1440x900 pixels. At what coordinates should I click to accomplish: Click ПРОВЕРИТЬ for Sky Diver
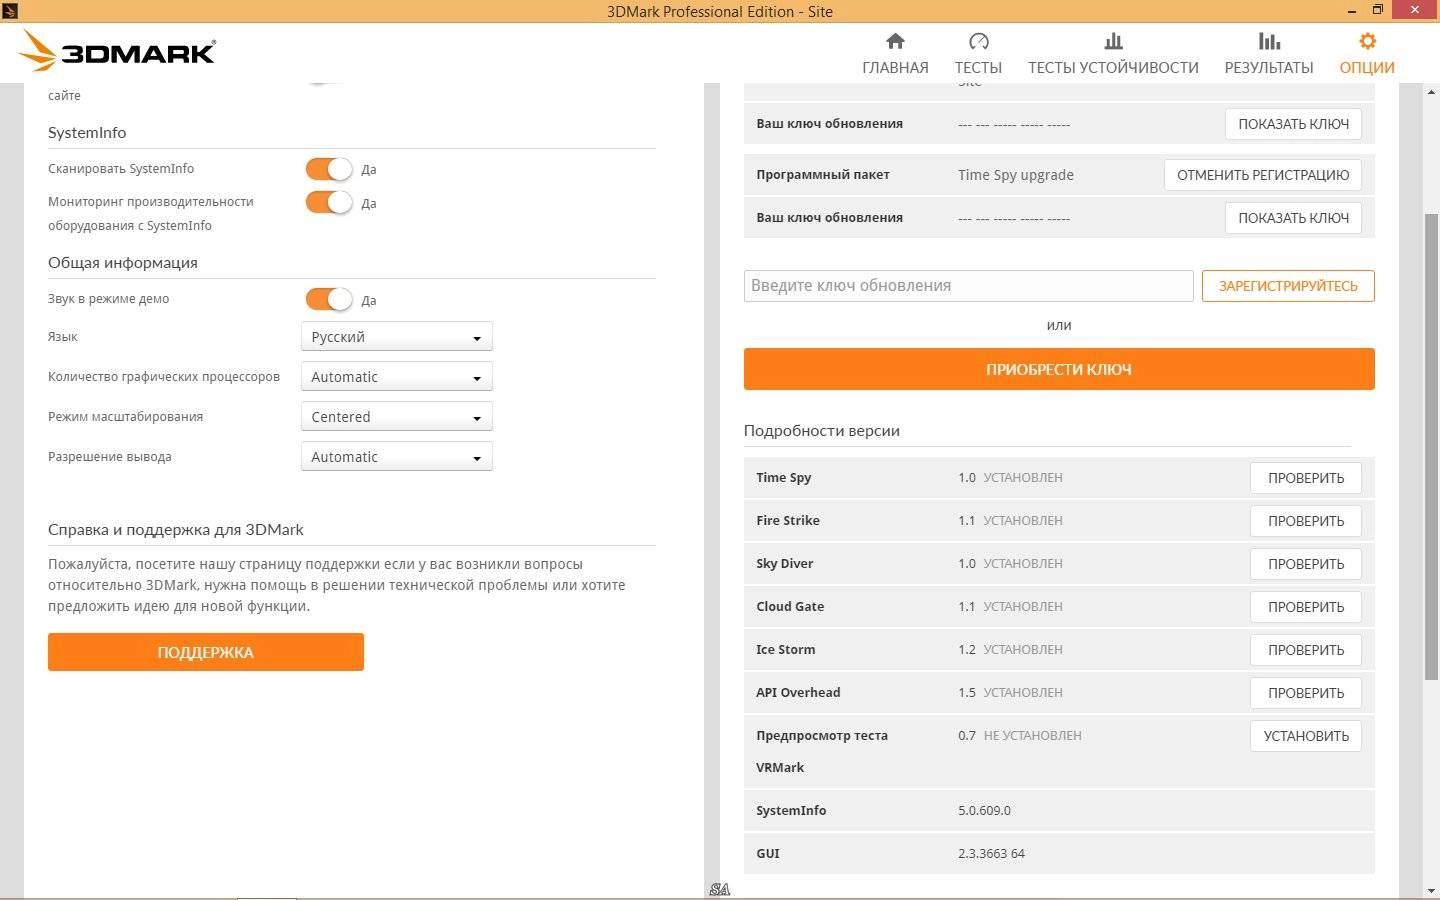[1306, 564]
